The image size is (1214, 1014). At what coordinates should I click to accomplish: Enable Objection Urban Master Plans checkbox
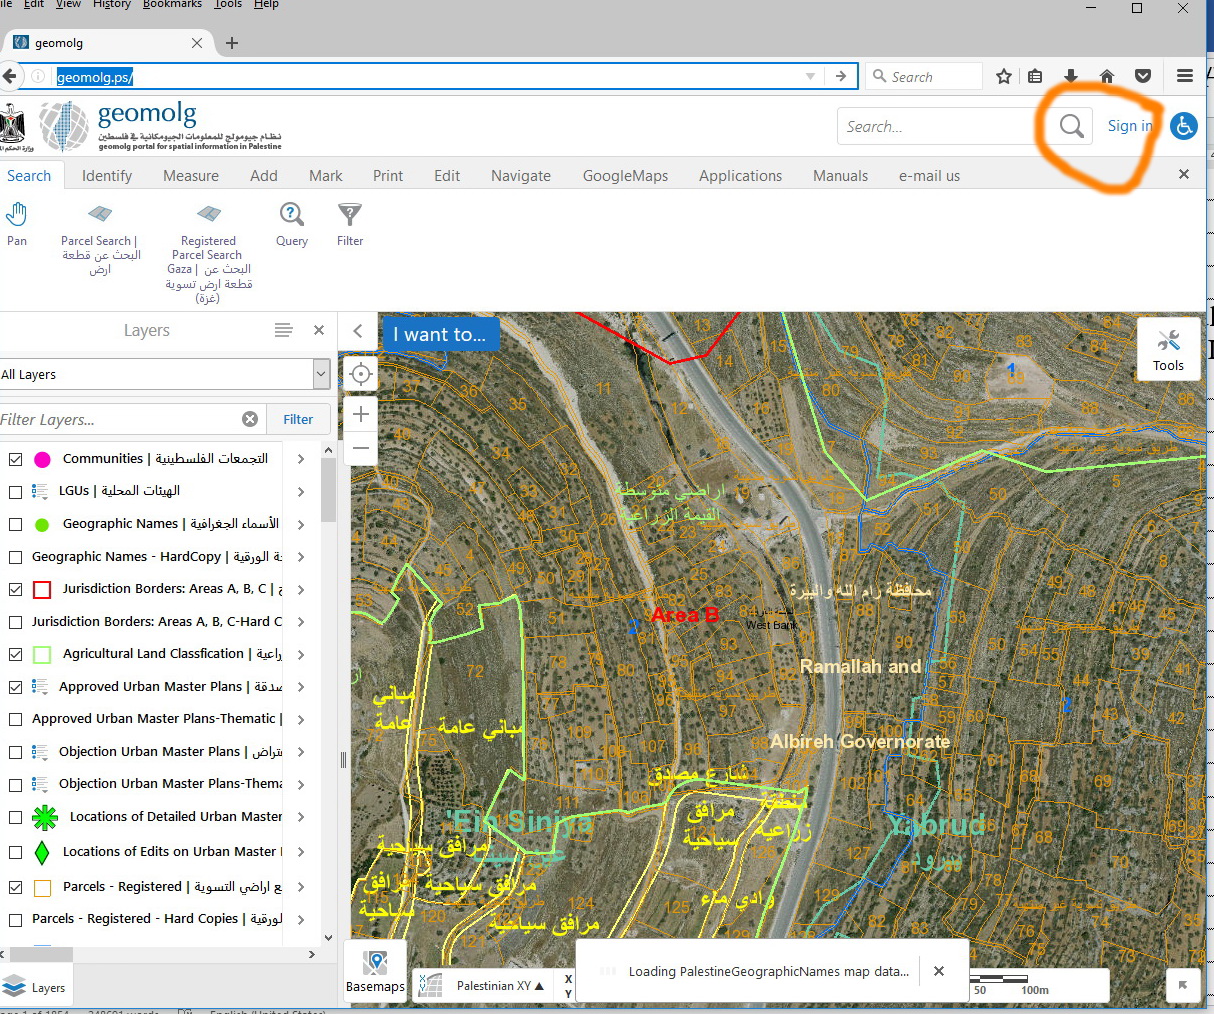coord(15,752)
